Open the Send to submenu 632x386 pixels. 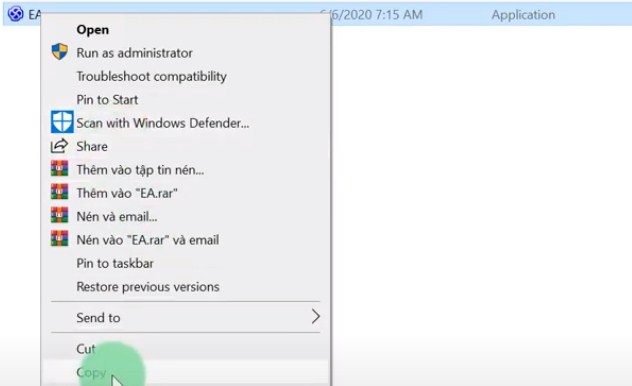[185, 318]
